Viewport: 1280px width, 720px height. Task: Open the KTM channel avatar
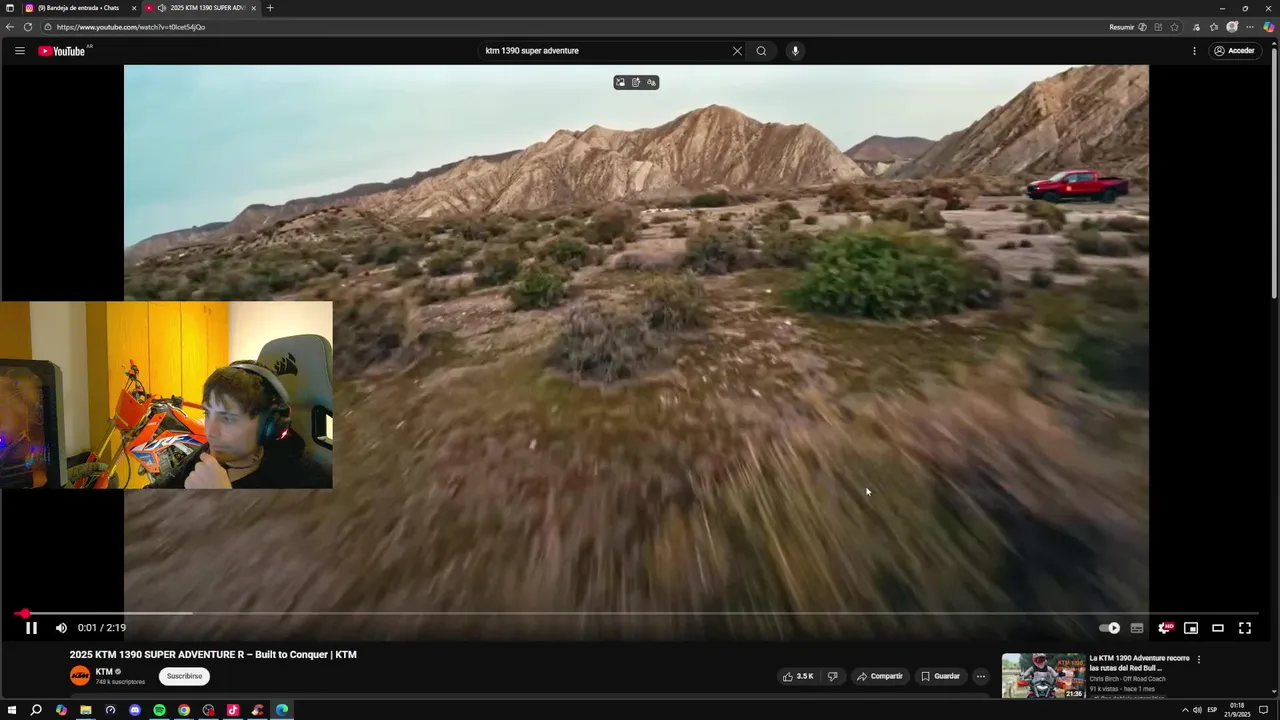coord(80,676)
